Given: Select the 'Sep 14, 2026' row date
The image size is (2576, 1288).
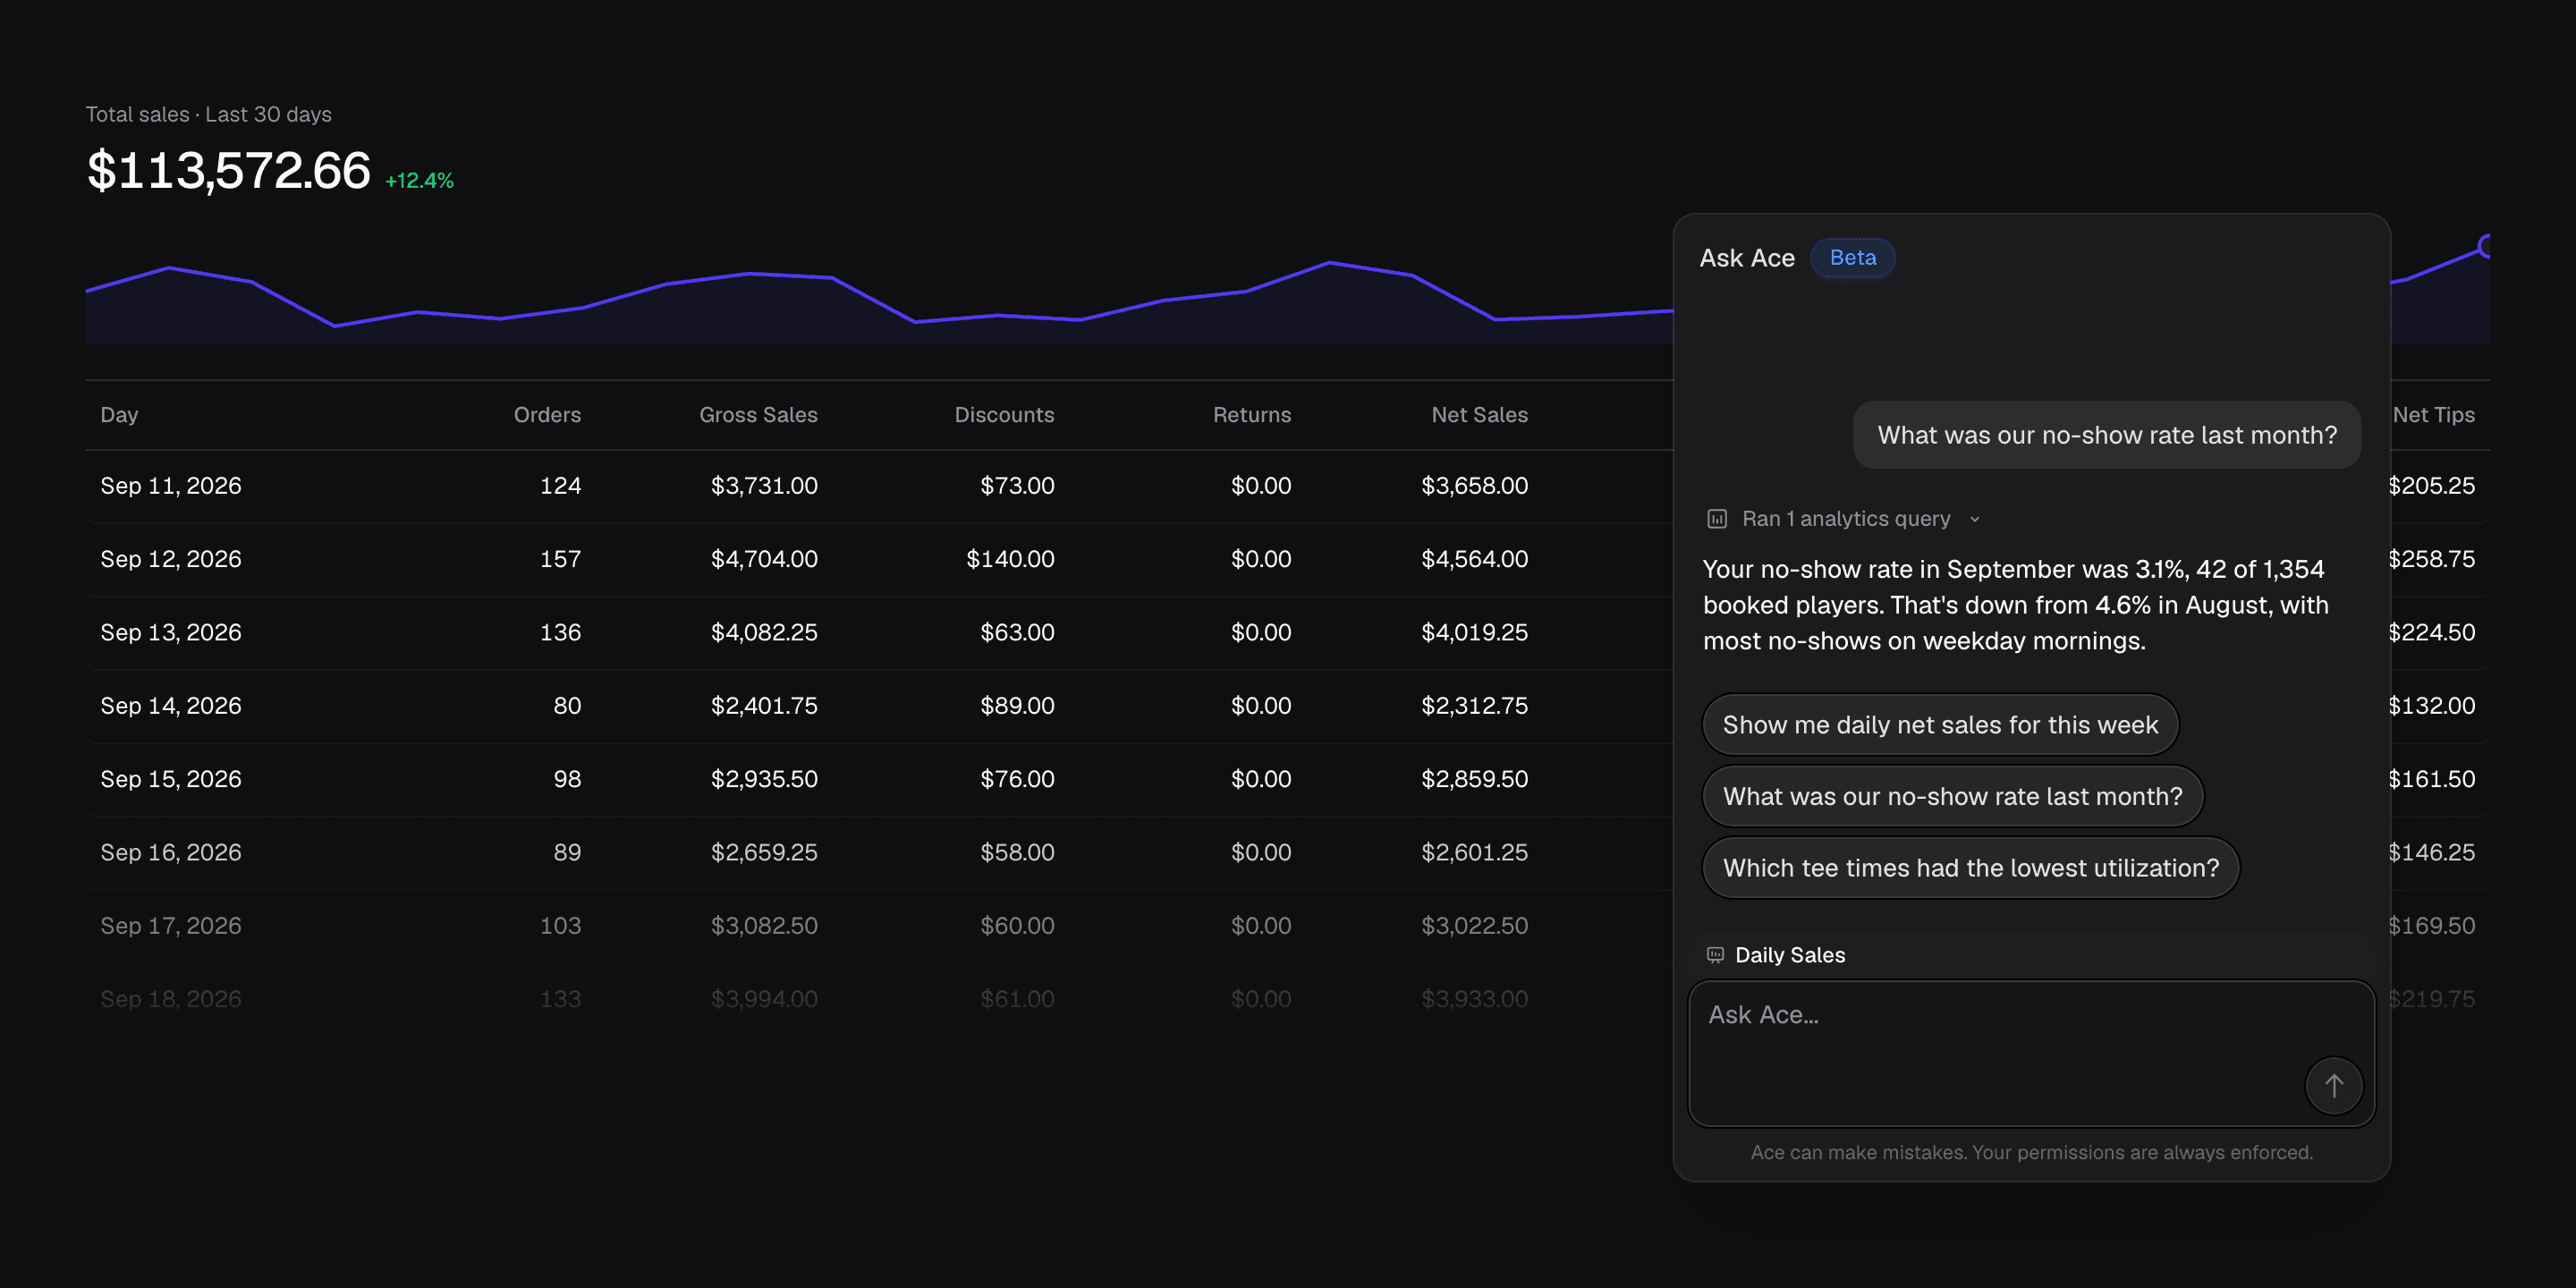Looking at the screenshot, I should pos(171,706).
